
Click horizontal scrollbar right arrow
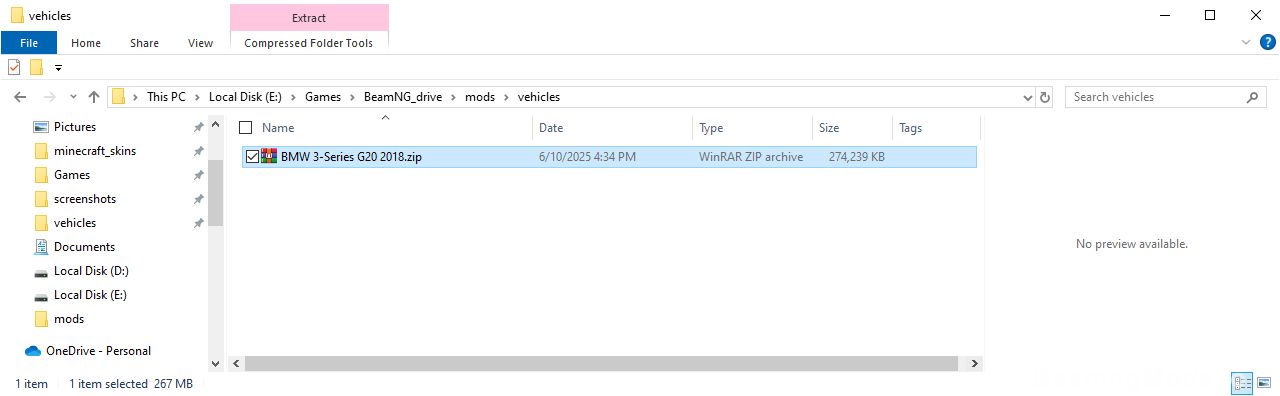976,364
